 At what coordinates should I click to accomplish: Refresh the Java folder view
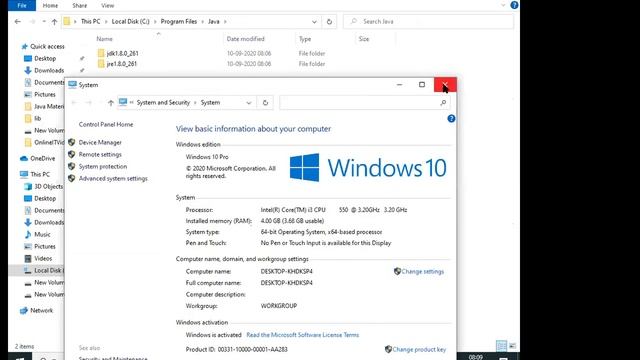coord(329,22)
